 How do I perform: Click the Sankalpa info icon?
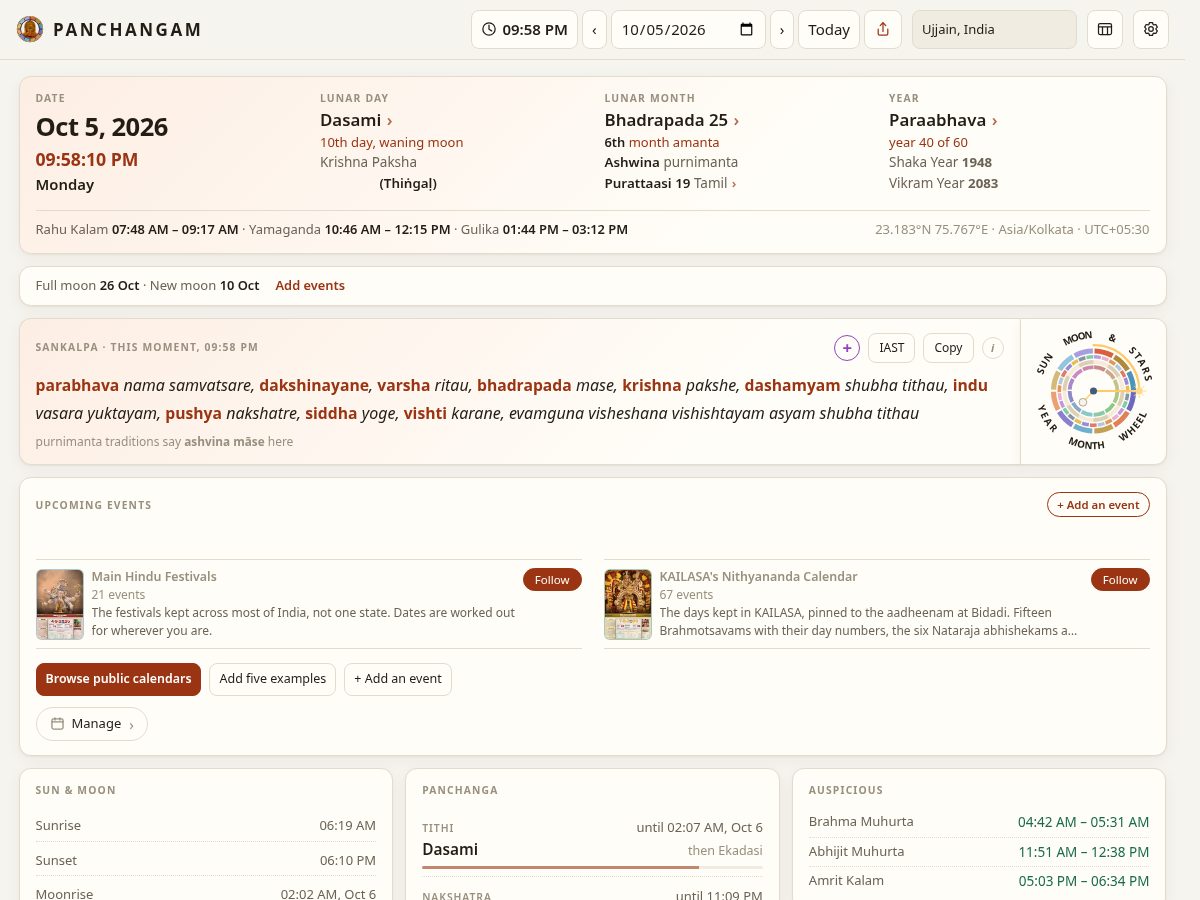pos(992,347)
